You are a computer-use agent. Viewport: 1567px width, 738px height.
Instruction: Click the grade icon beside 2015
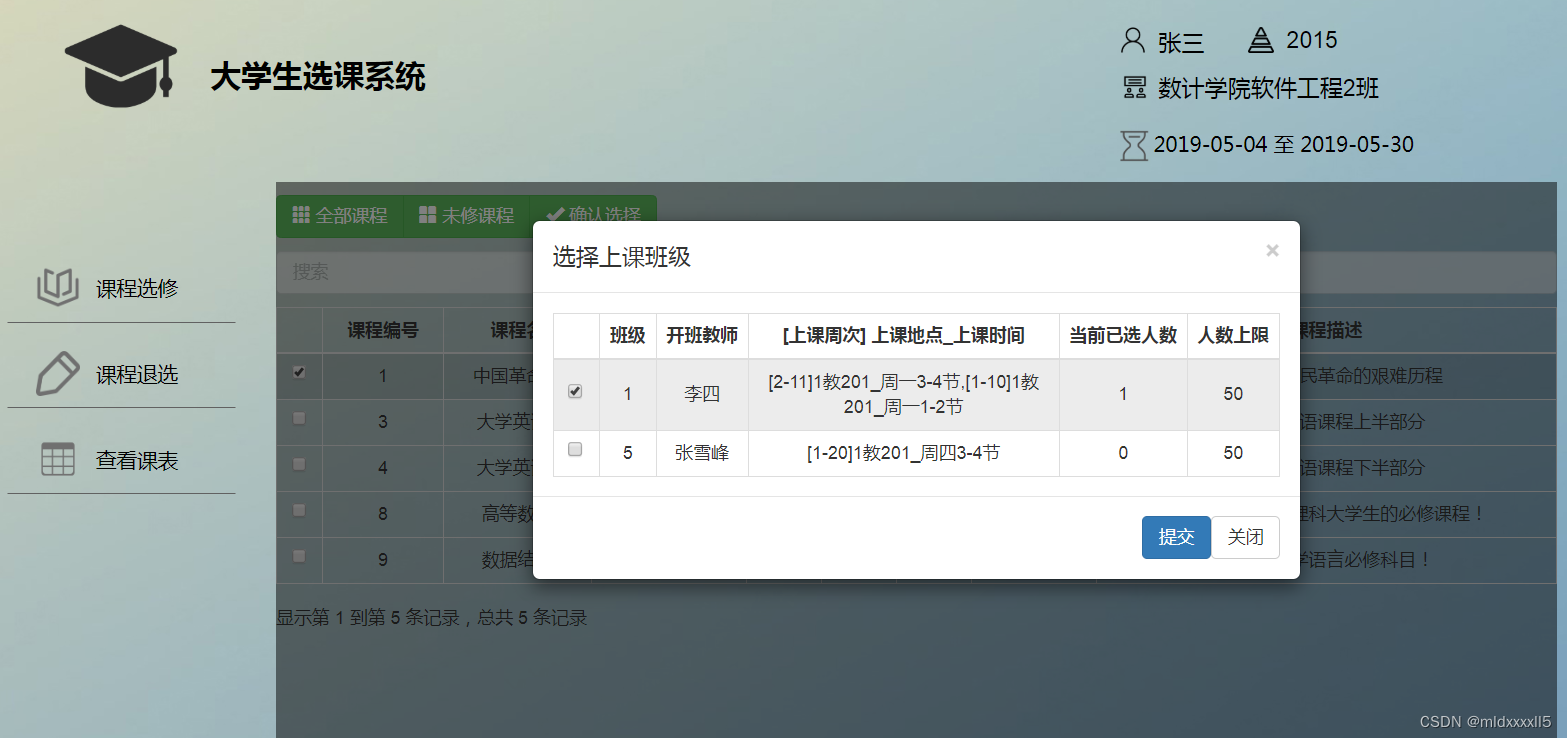pyautogui.click(x=1261, y=40)
